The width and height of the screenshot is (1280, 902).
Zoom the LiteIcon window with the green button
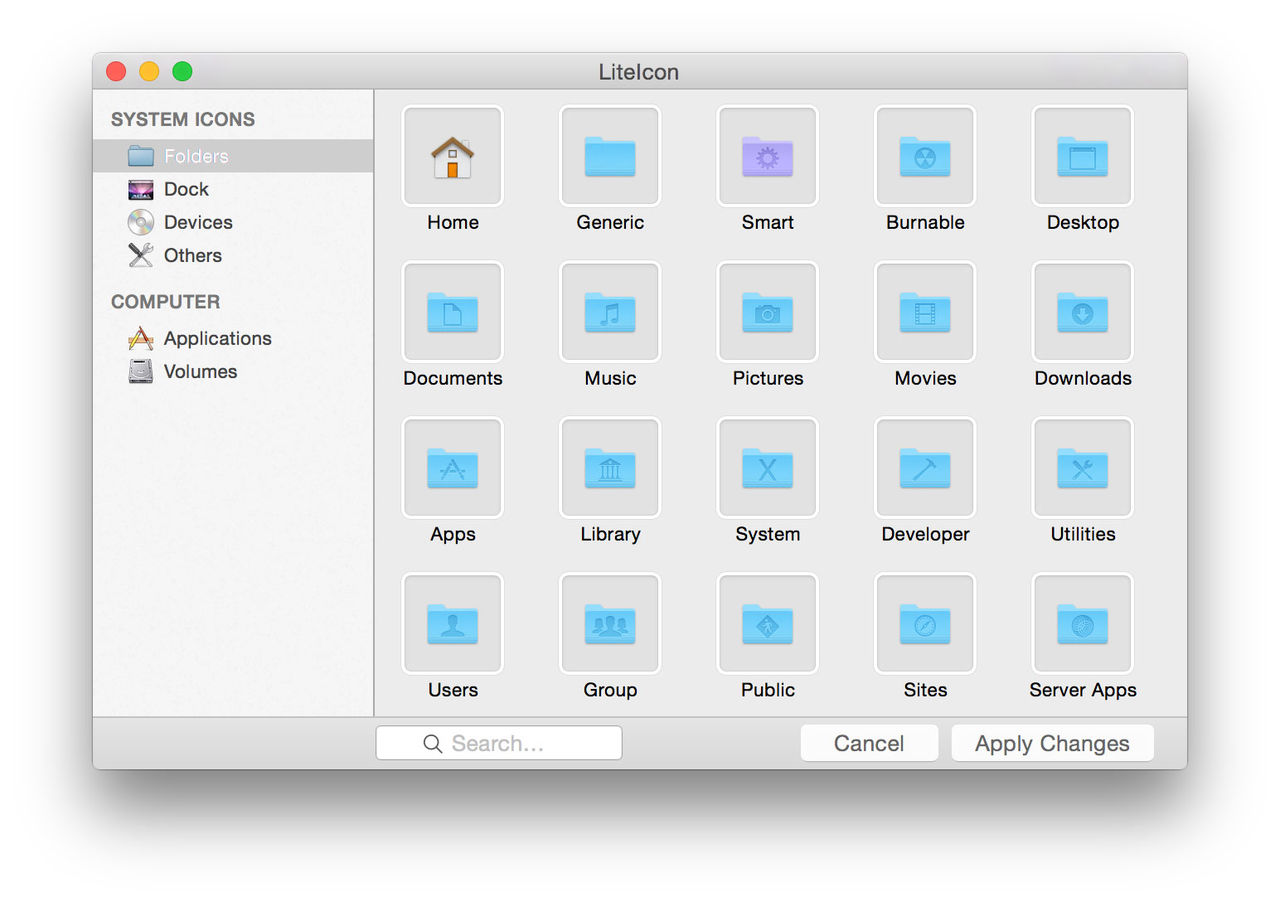[x=182, y=72]
